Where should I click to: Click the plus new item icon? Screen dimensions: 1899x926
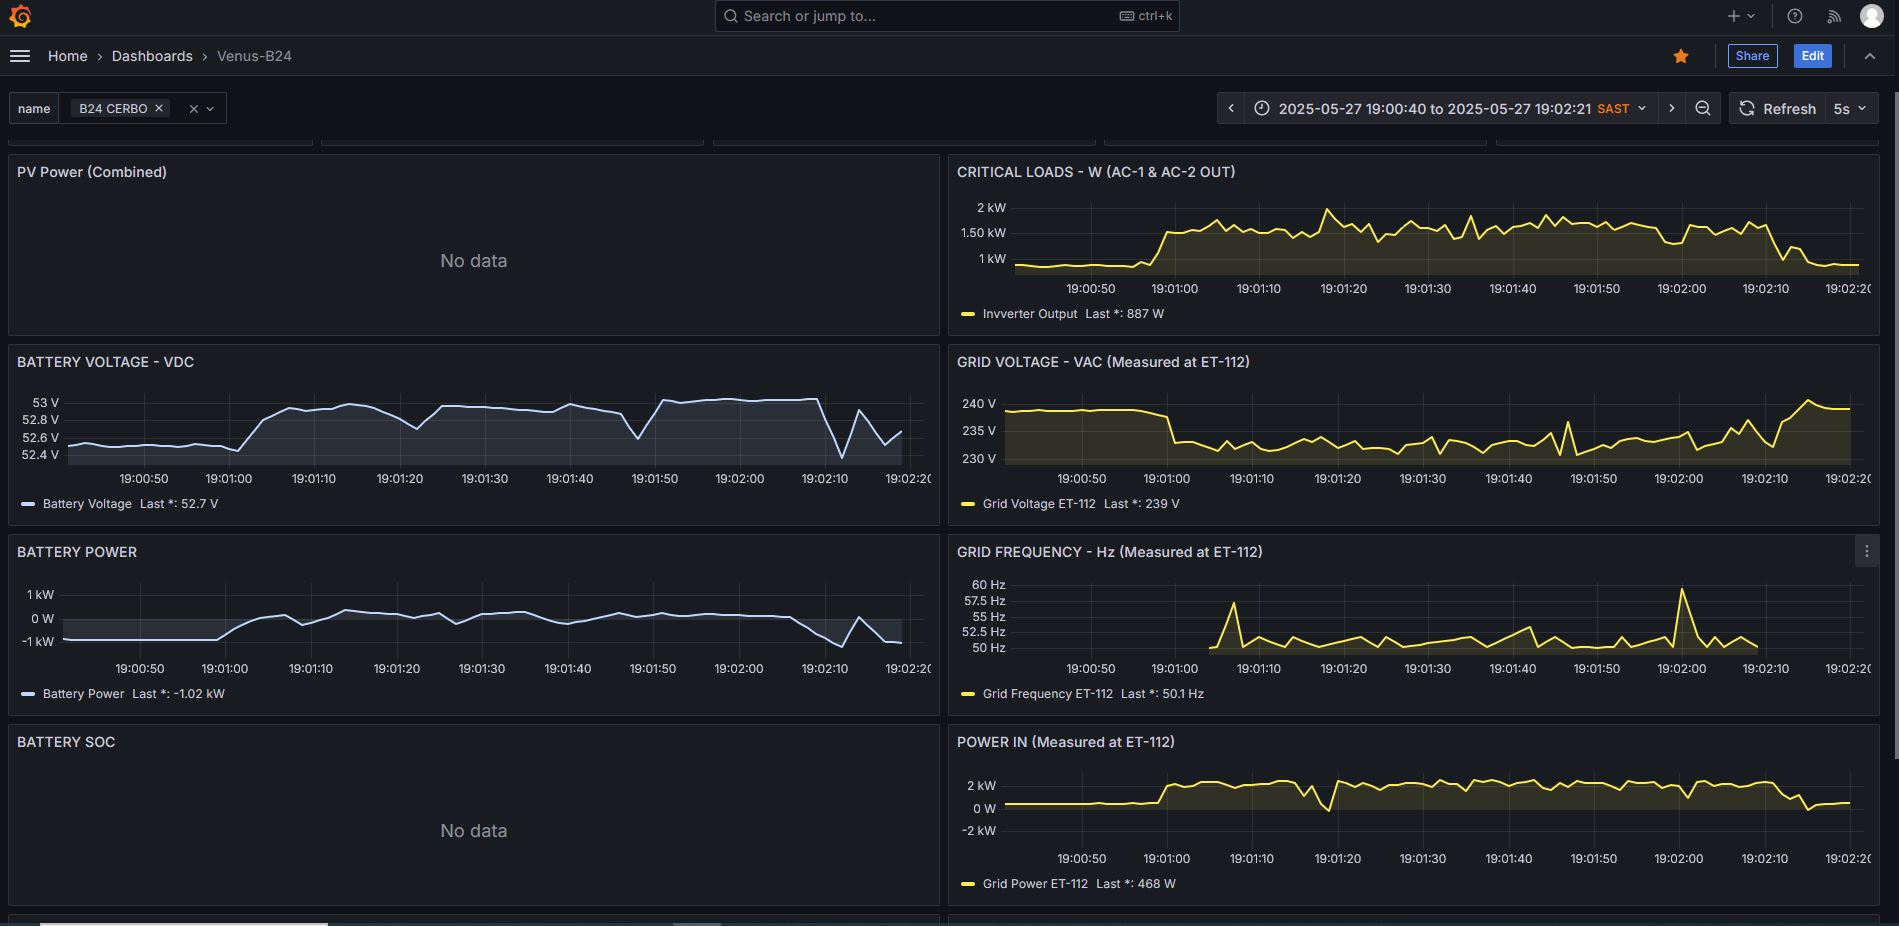click(x=1734, y=16)
